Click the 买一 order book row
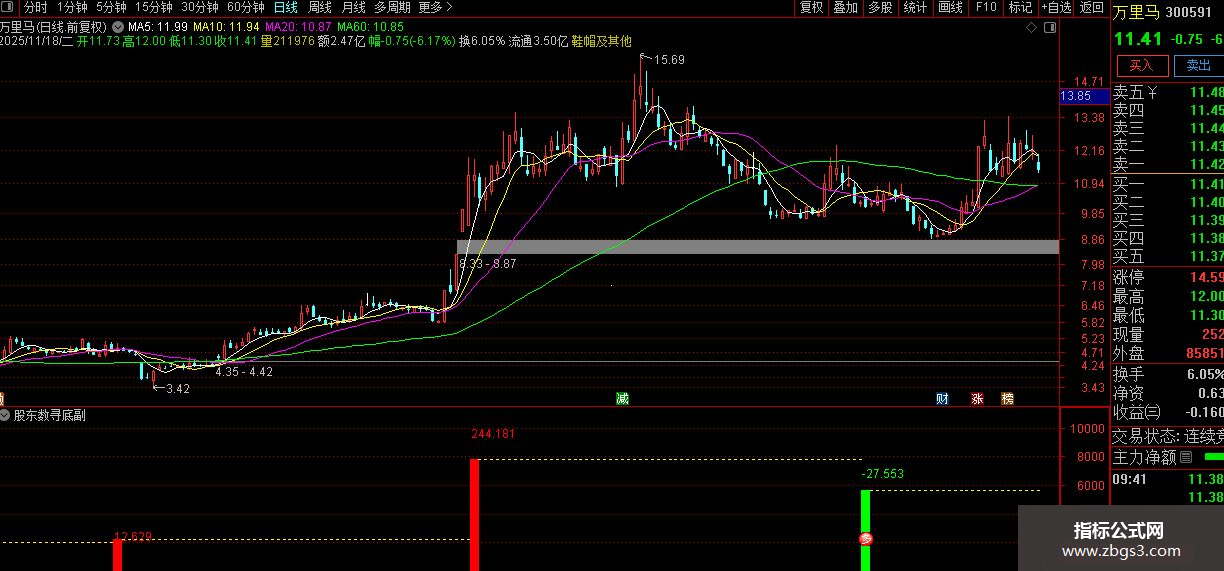 (x=1168, y=184)
